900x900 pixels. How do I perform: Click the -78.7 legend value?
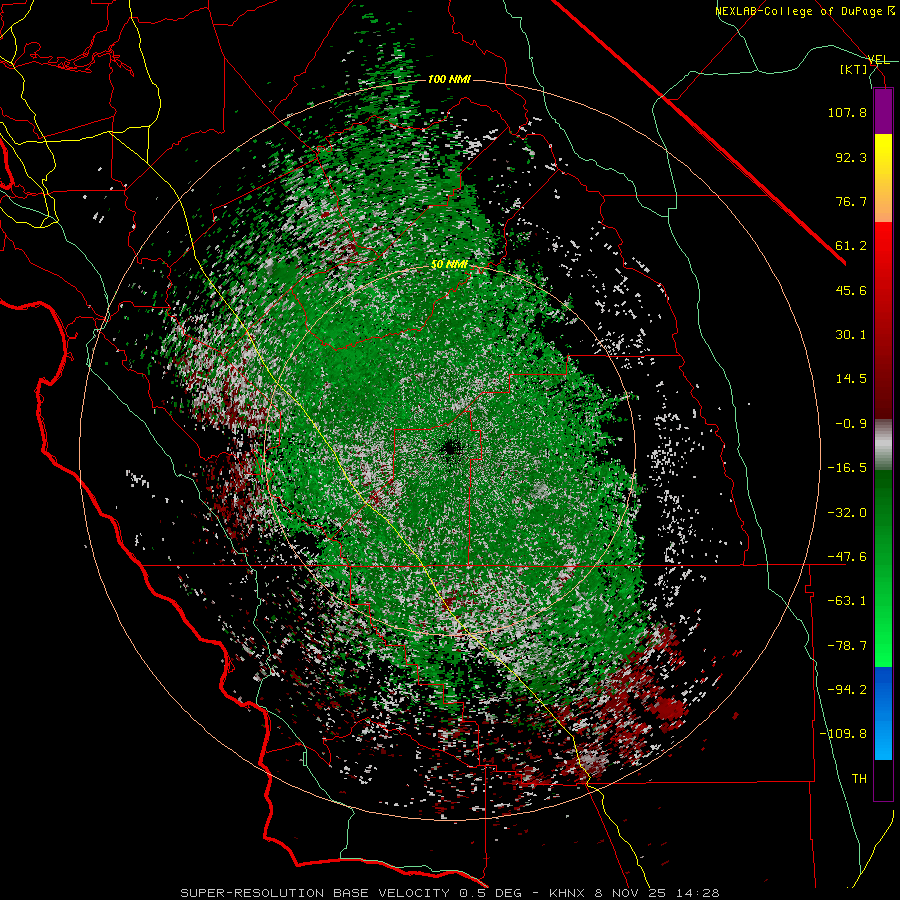point(847,646)
